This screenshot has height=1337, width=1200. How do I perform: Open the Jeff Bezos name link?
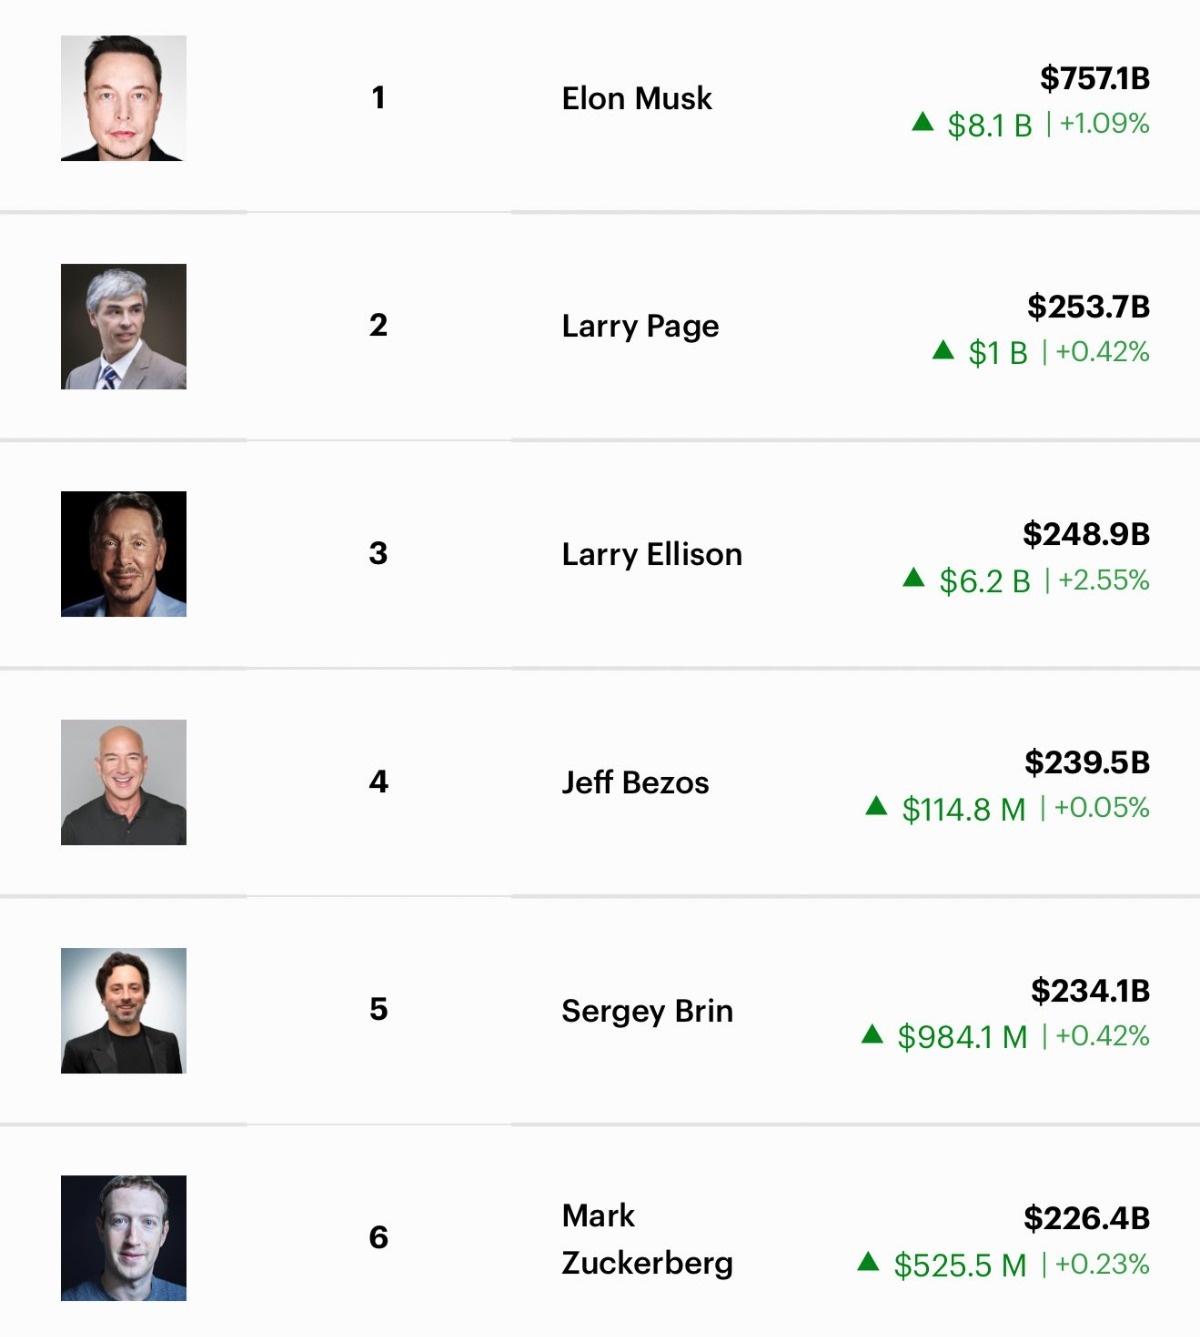635,782
